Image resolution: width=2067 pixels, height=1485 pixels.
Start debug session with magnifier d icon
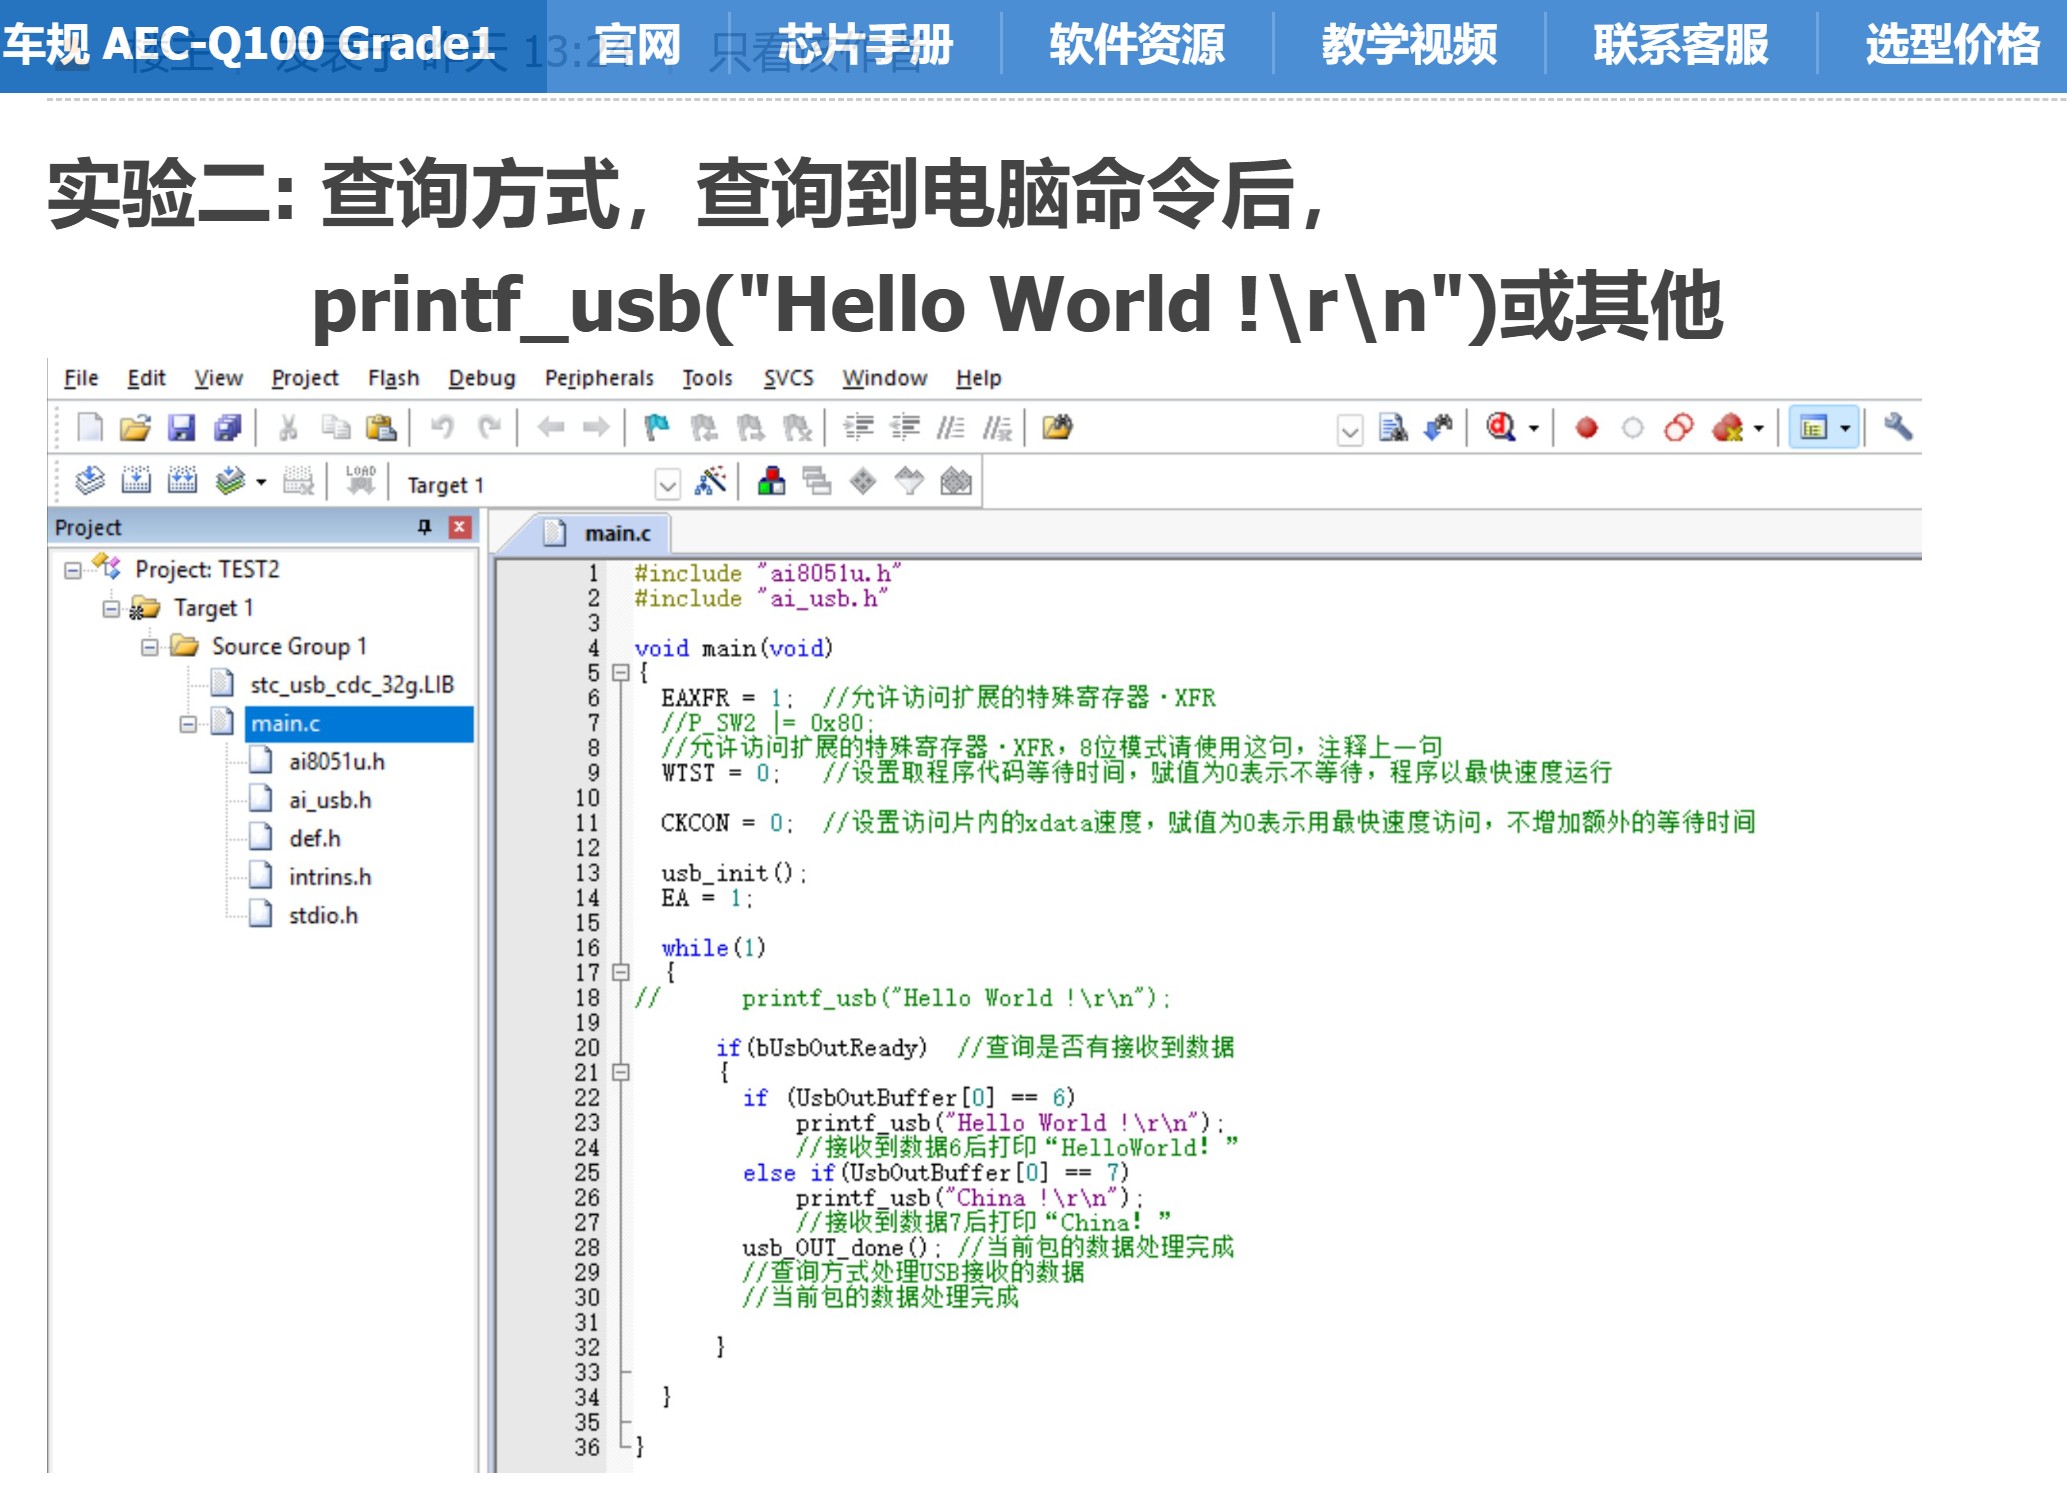pyautogui.click(x=1500, y=428)
